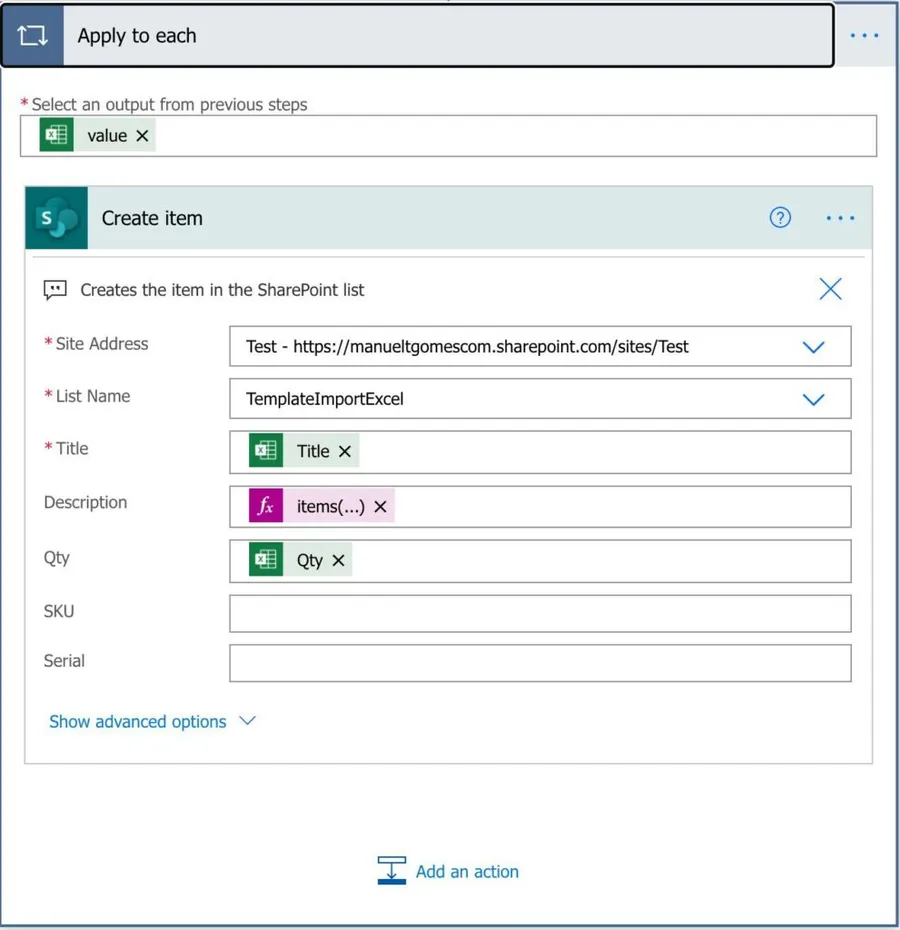Close the Create item description note
This screenshot has width=900, height=930.
click(830, 289)
